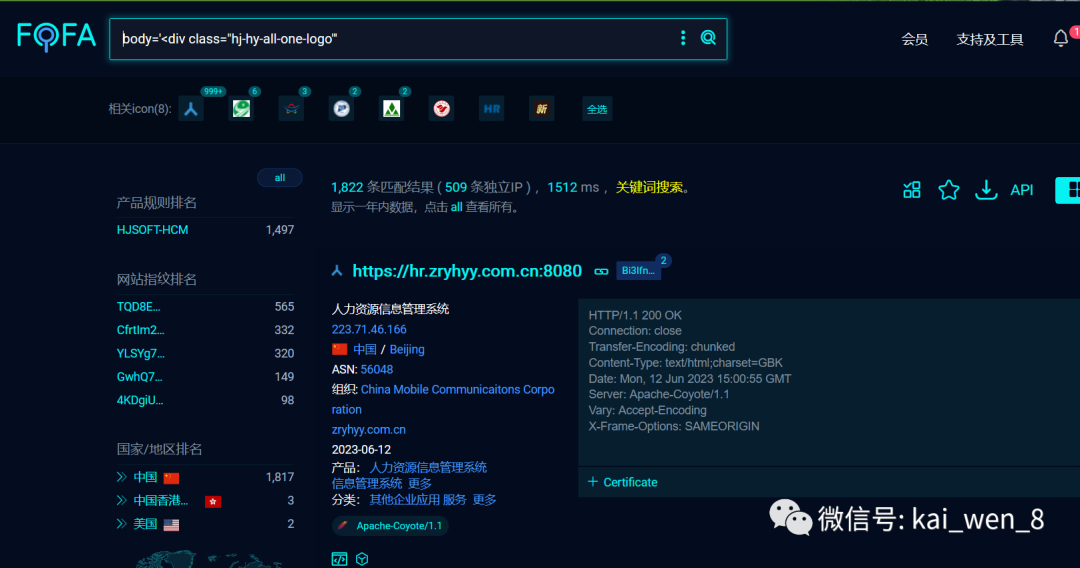Click the search magnifier icon in query box
This screenshot has width=1080, height=568.
708,38
